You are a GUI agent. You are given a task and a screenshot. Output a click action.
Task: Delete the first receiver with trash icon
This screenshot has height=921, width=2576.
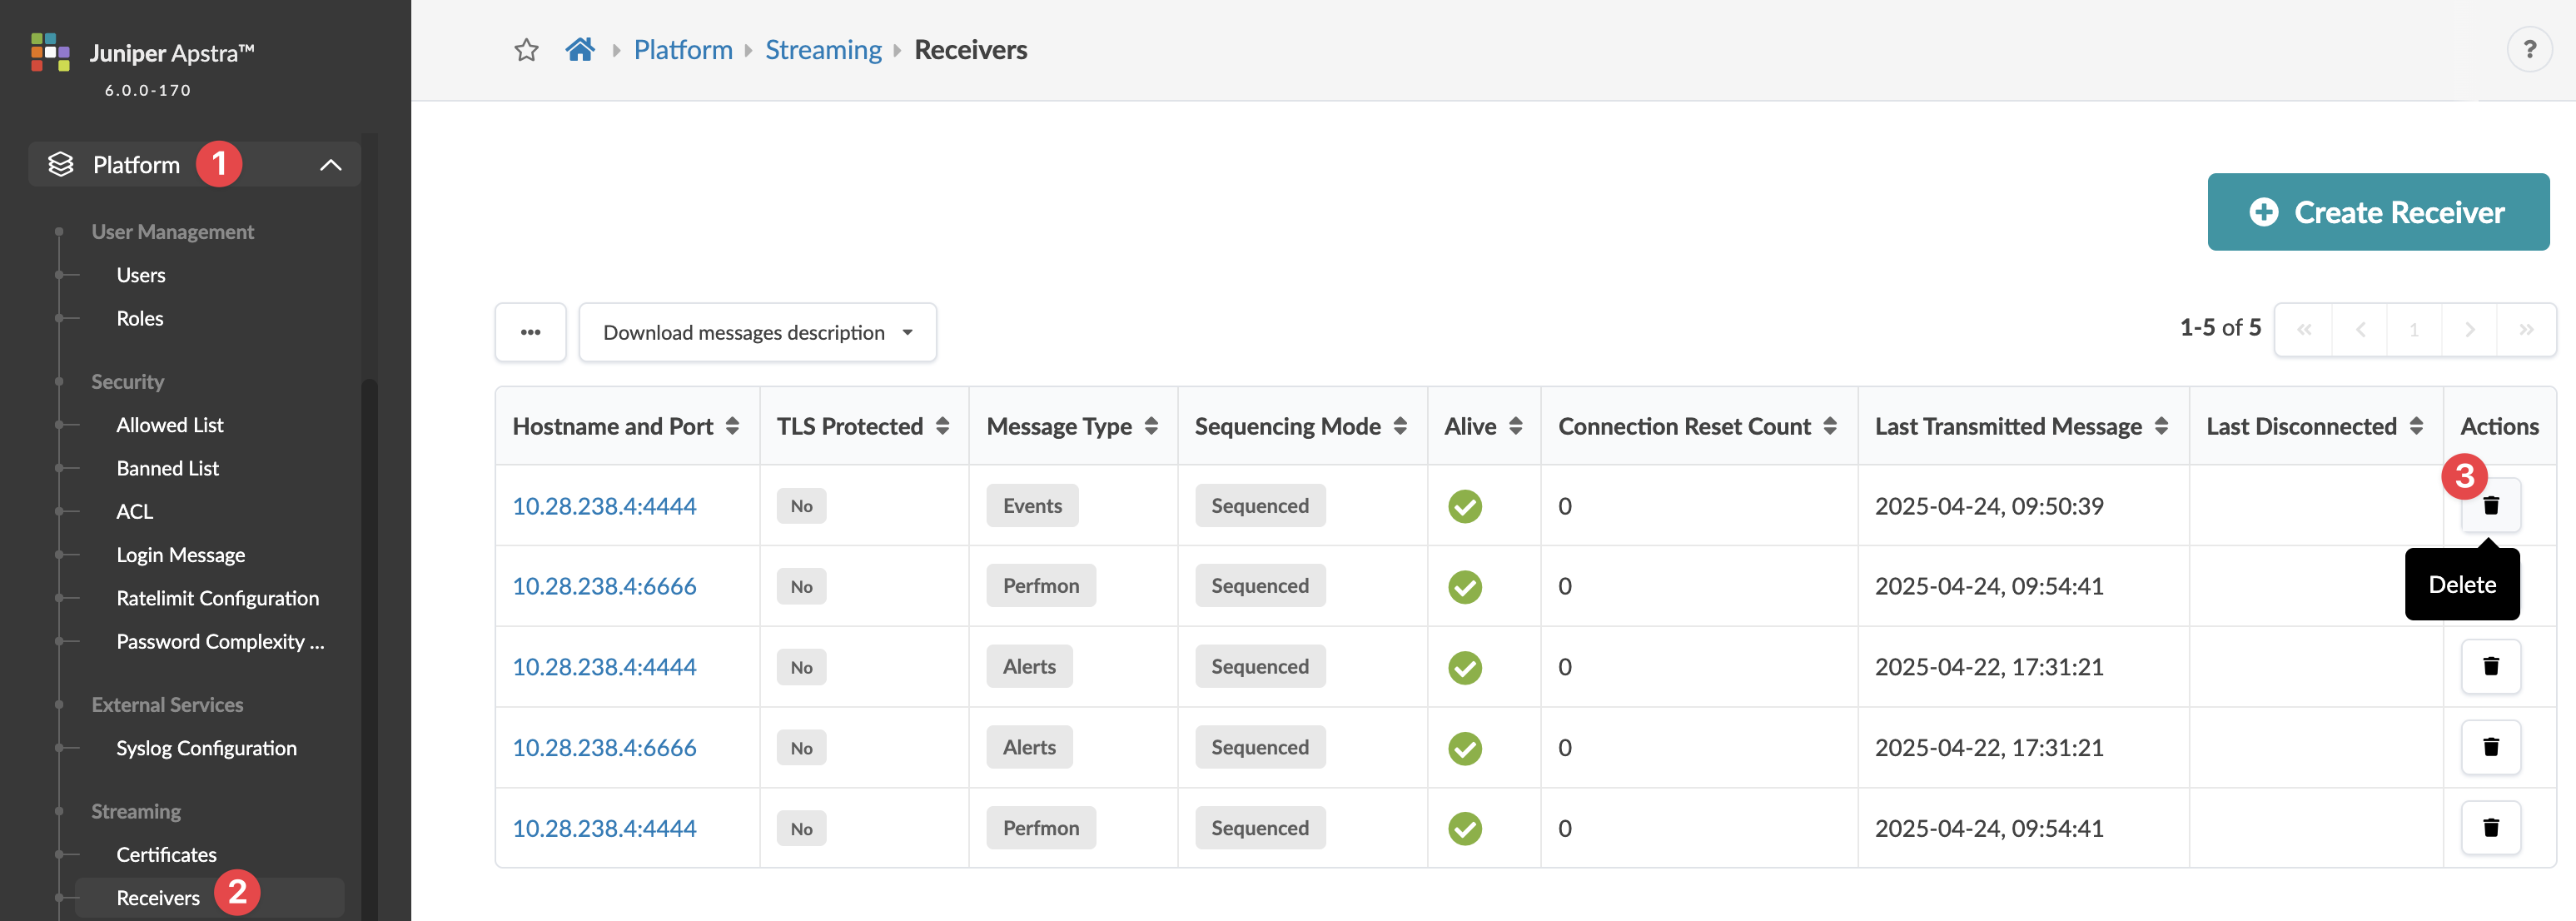(2490, 506)
